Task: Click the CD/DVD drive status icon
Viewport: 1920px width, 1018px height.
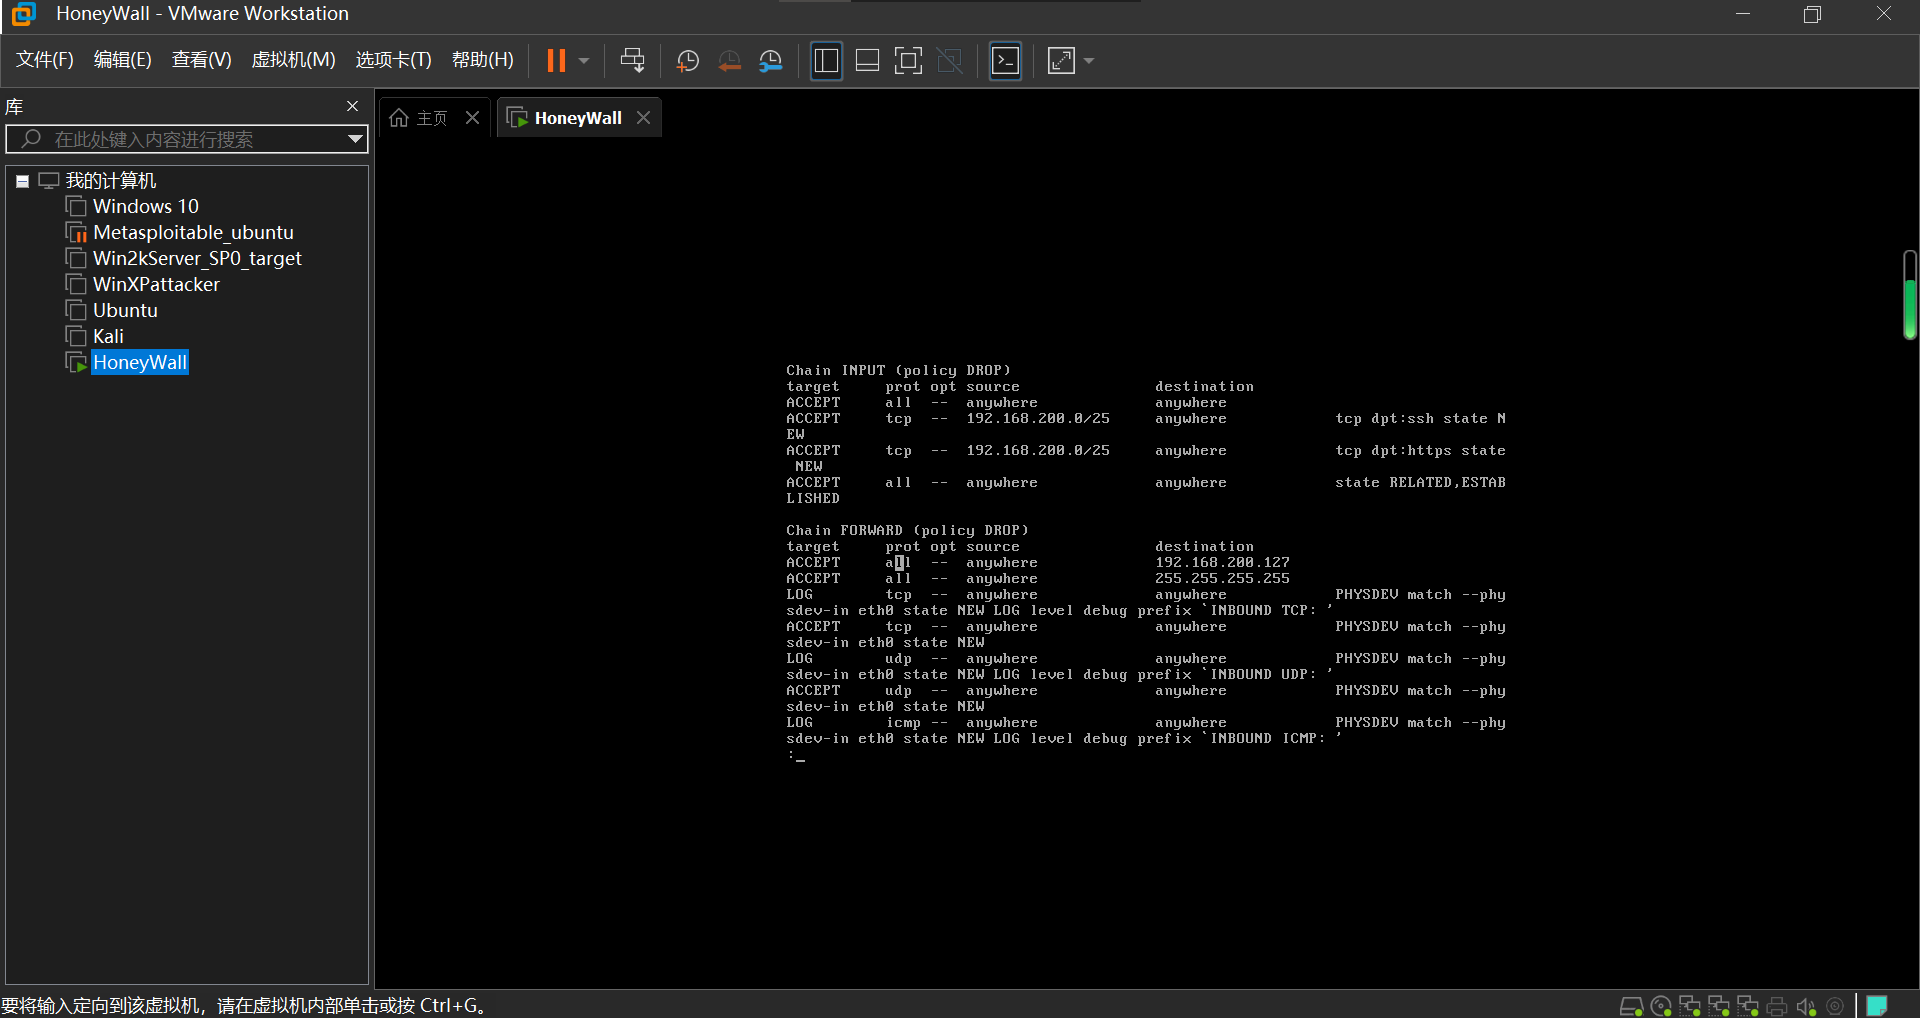Action: pyautogui.click(x=1661, y=1006)
